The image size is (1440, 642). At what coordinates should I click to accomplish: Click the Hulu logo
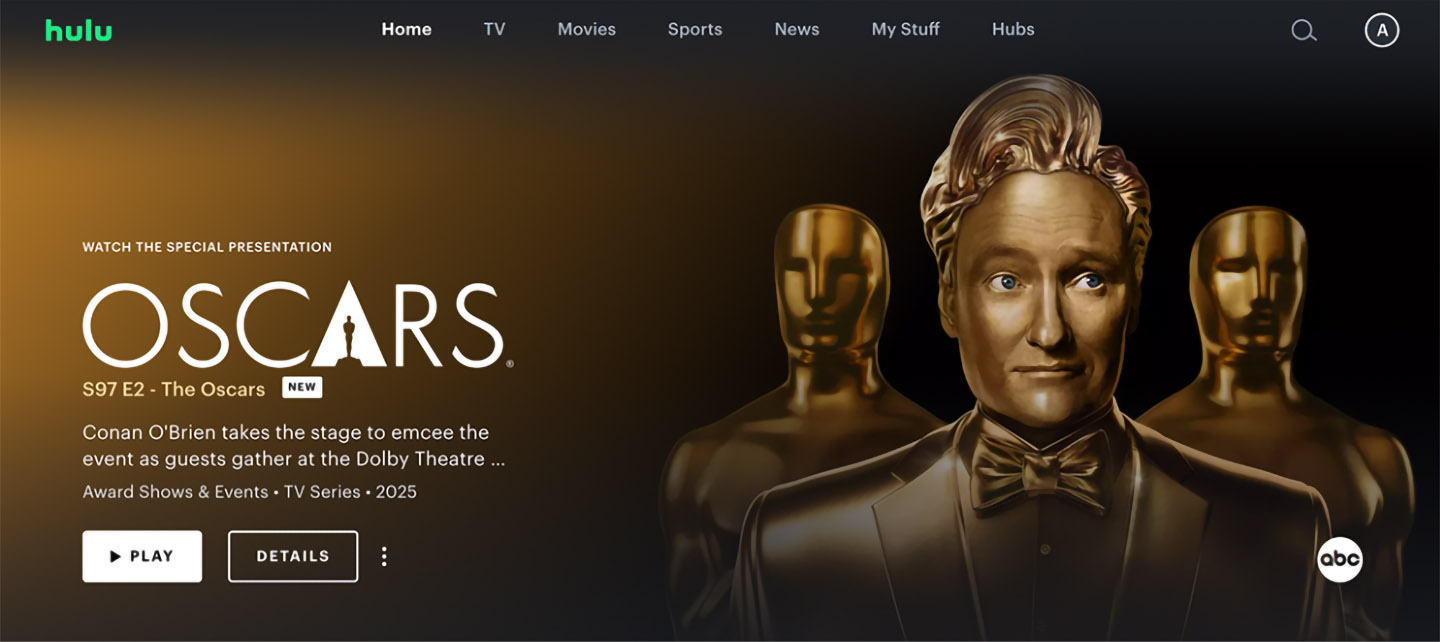(78, 30)
